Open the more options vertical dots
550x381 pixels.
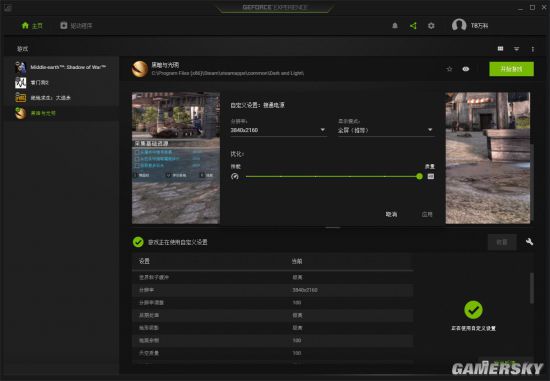pos(532,49)
